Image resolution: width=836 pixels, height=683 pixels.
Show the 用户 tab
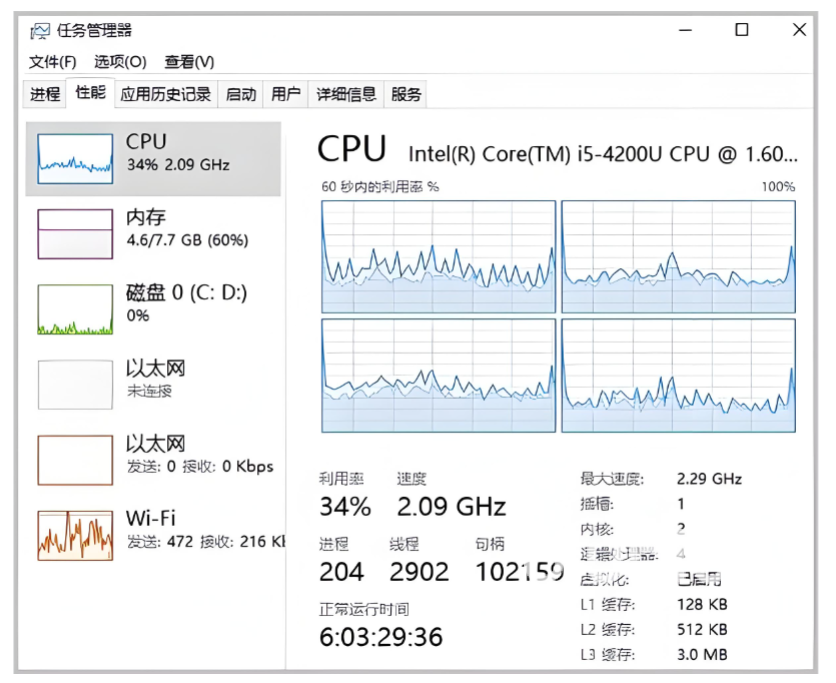pos(286,95)
